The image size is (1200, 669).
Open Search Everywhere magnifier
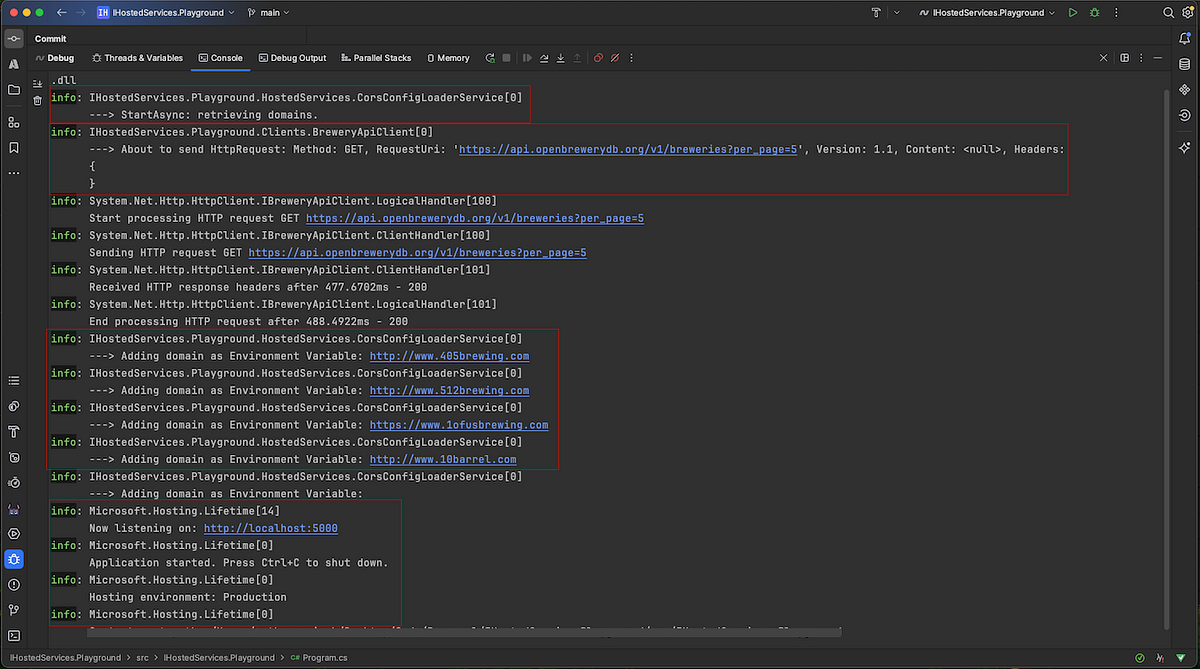[x=1166, y=12]
